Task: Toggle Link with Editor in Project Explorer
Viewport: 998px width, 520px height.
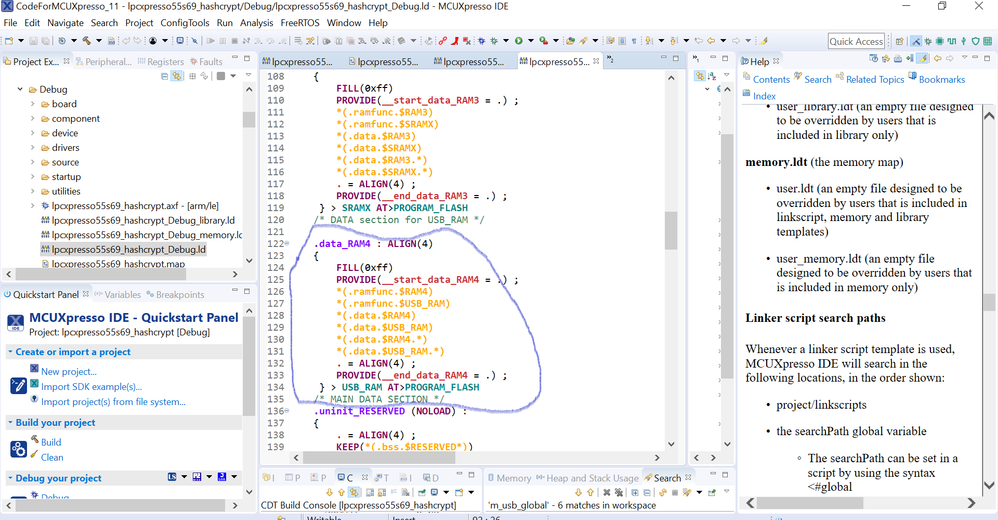Action: click(x=177, y=76)
